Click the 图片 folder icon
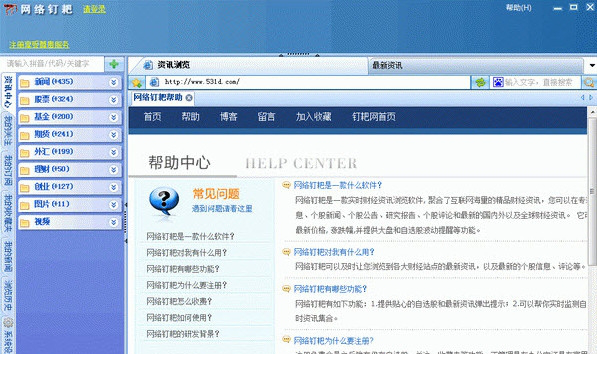The height and width of the screenshot is (368, 597). pos(25,206)
